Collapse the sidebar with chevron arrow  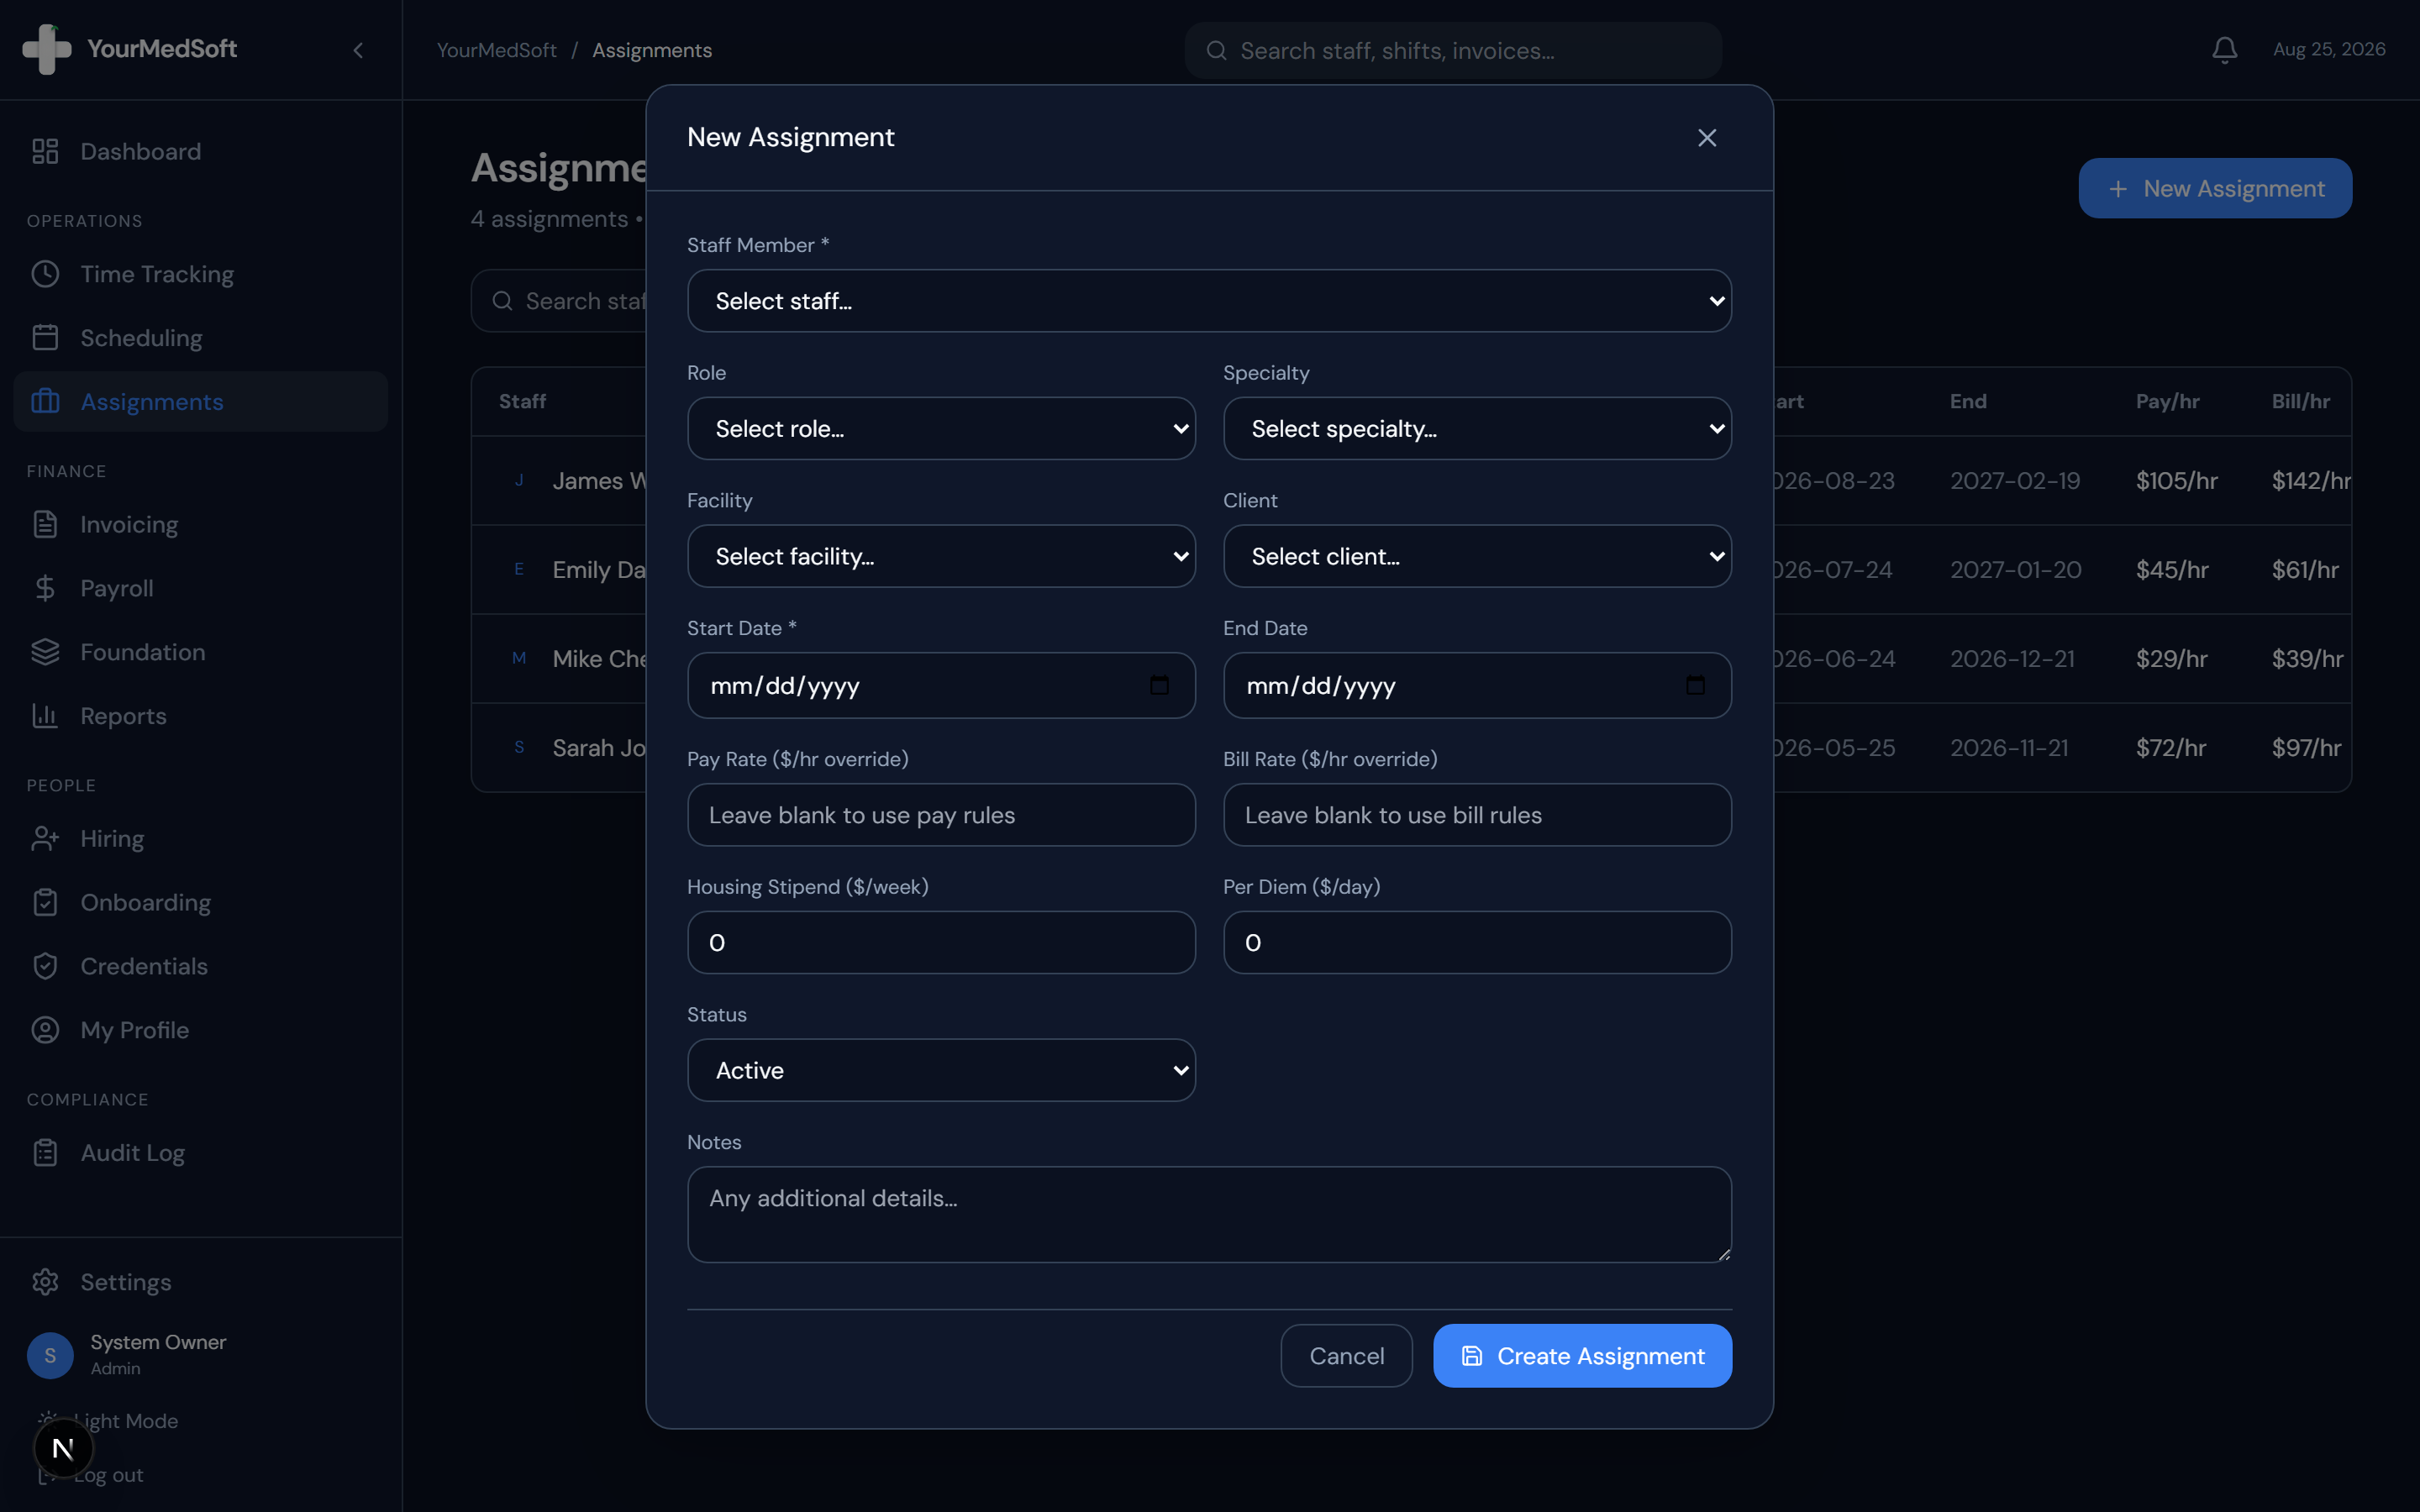pyautogui.click(x=358, y=50)
